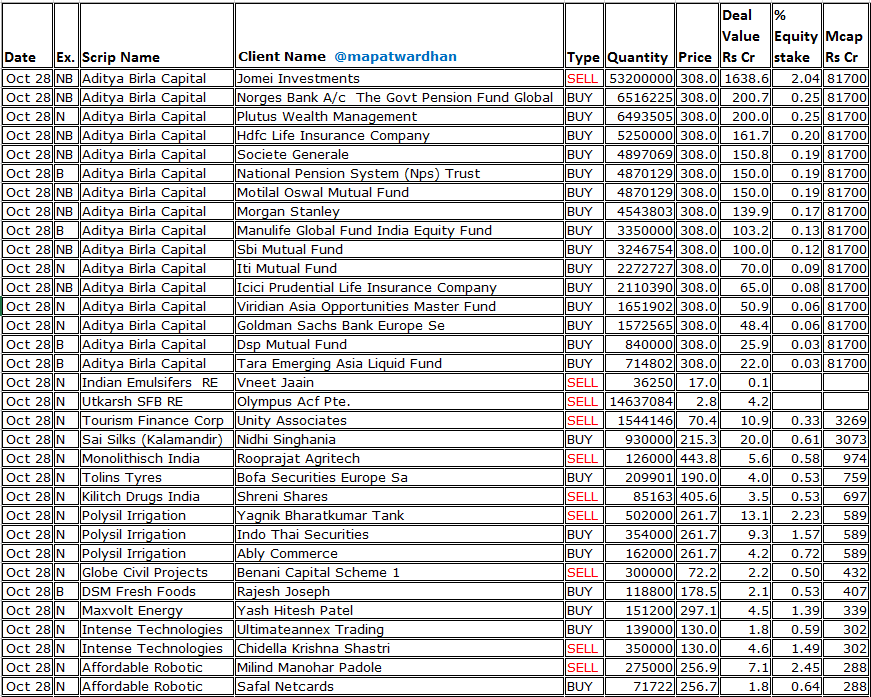Click the Dsp Mutual Fund cell
The width and height of the screenshot is (871, 697).
click(x=399, y=344)
